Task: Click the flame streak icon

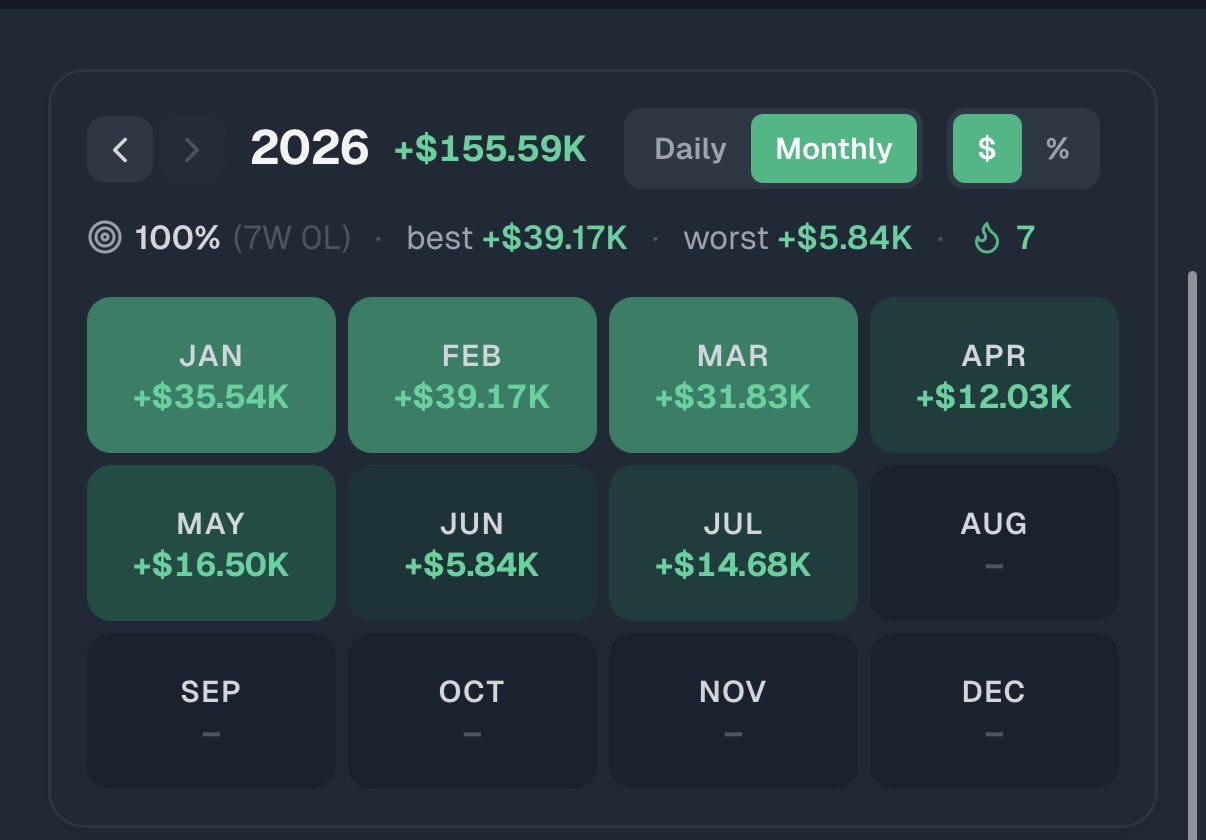Action: click(x=986, y=238)
